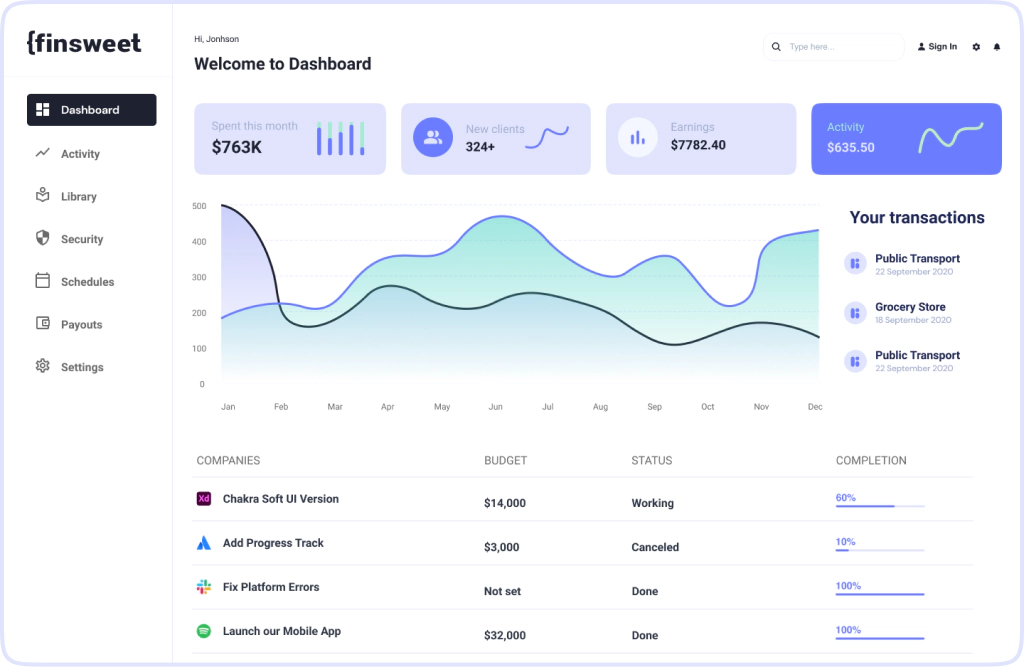Click the first Public Transport transaction icon
Screen dimensions: 1024x667
pos(855,262)
